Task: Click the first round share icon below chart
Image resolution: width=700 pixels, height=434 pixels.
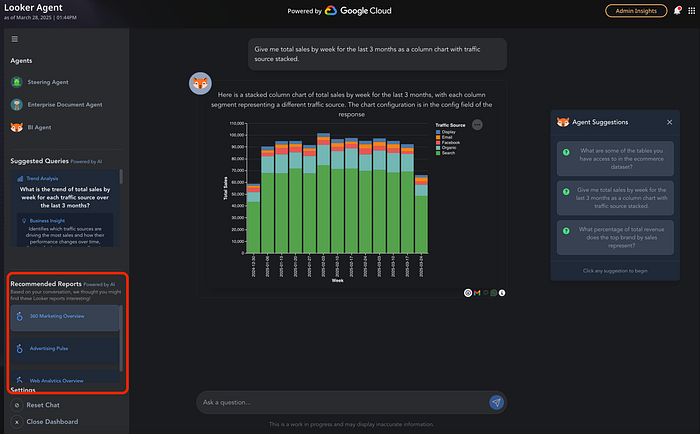Action: [468, 293]
